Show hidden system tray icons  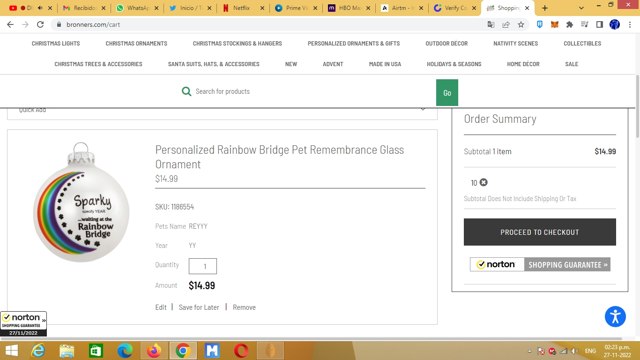529,351
